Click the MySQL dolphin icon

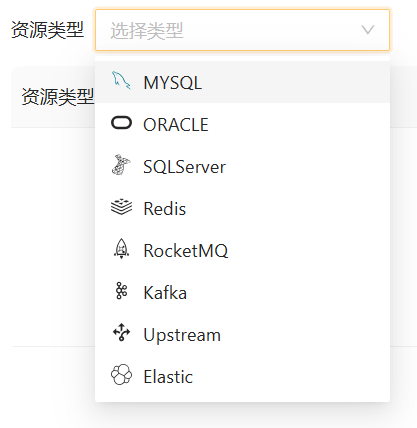pos(121,81)
